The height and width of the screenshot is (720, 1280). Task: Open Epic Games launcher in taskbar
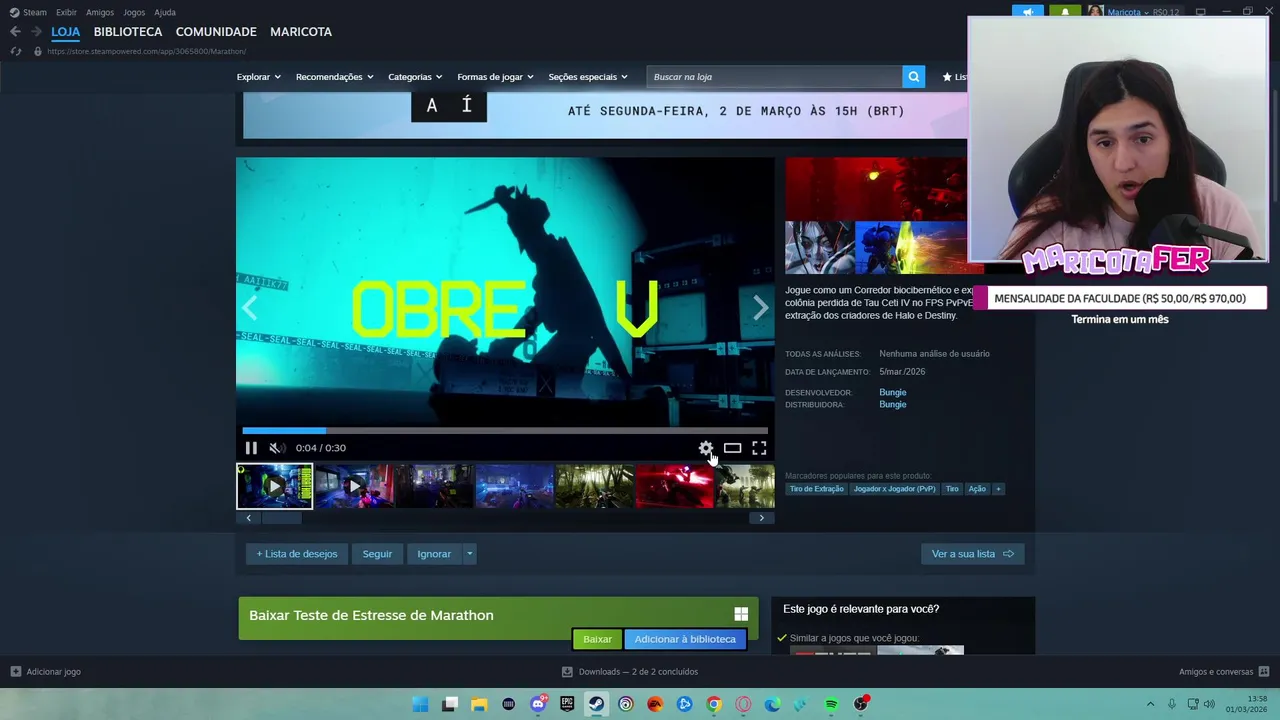567,704
